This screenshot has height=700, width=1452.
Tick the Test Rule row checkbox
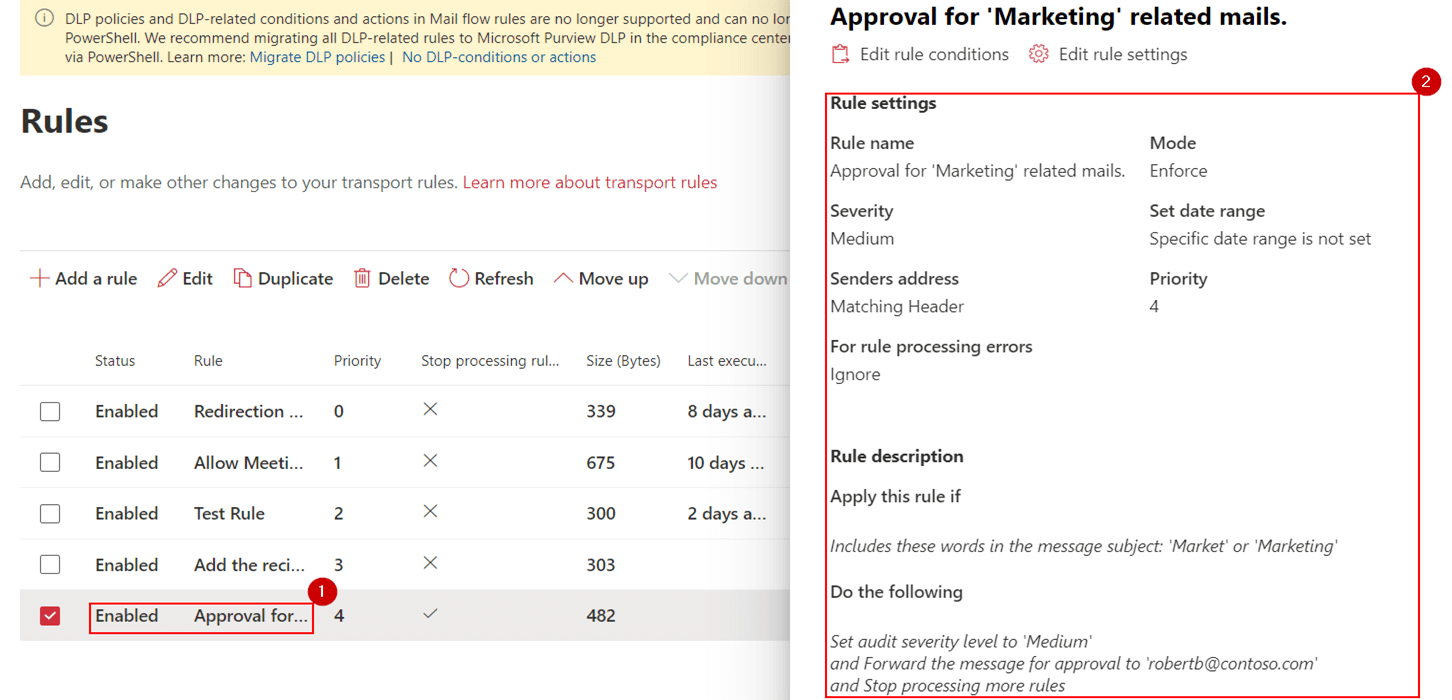coord(50,514)
